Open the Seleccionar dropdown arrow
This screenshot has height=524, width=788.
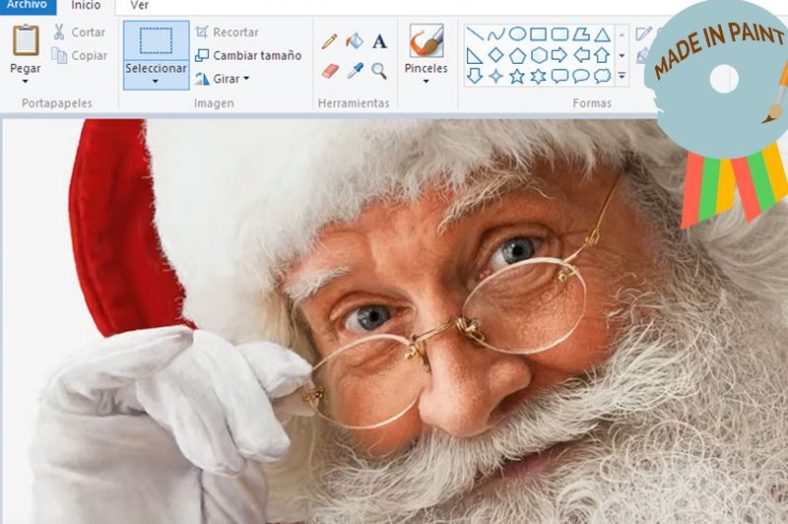(x=155, y=81)
